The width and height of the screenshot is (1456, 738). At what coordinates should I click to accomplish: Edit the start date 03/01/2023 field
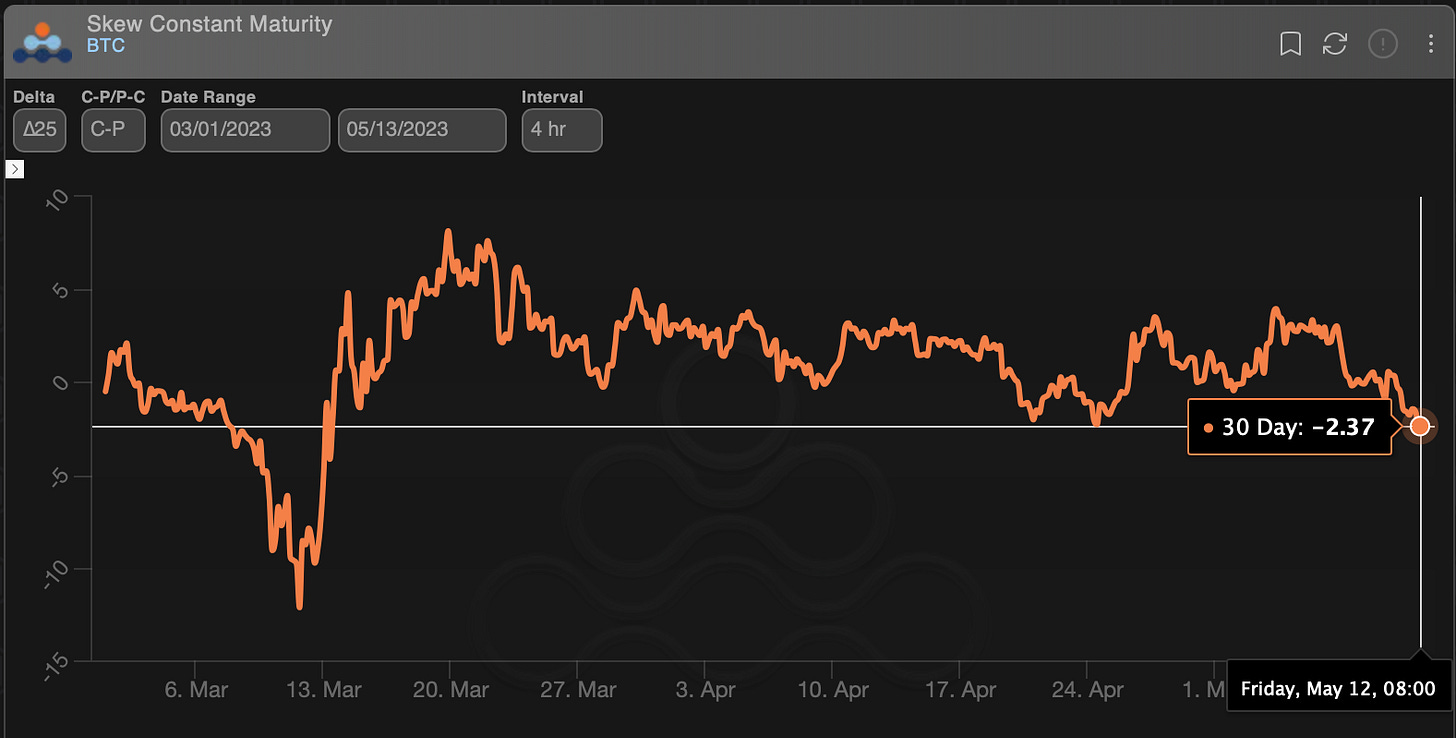245,130
